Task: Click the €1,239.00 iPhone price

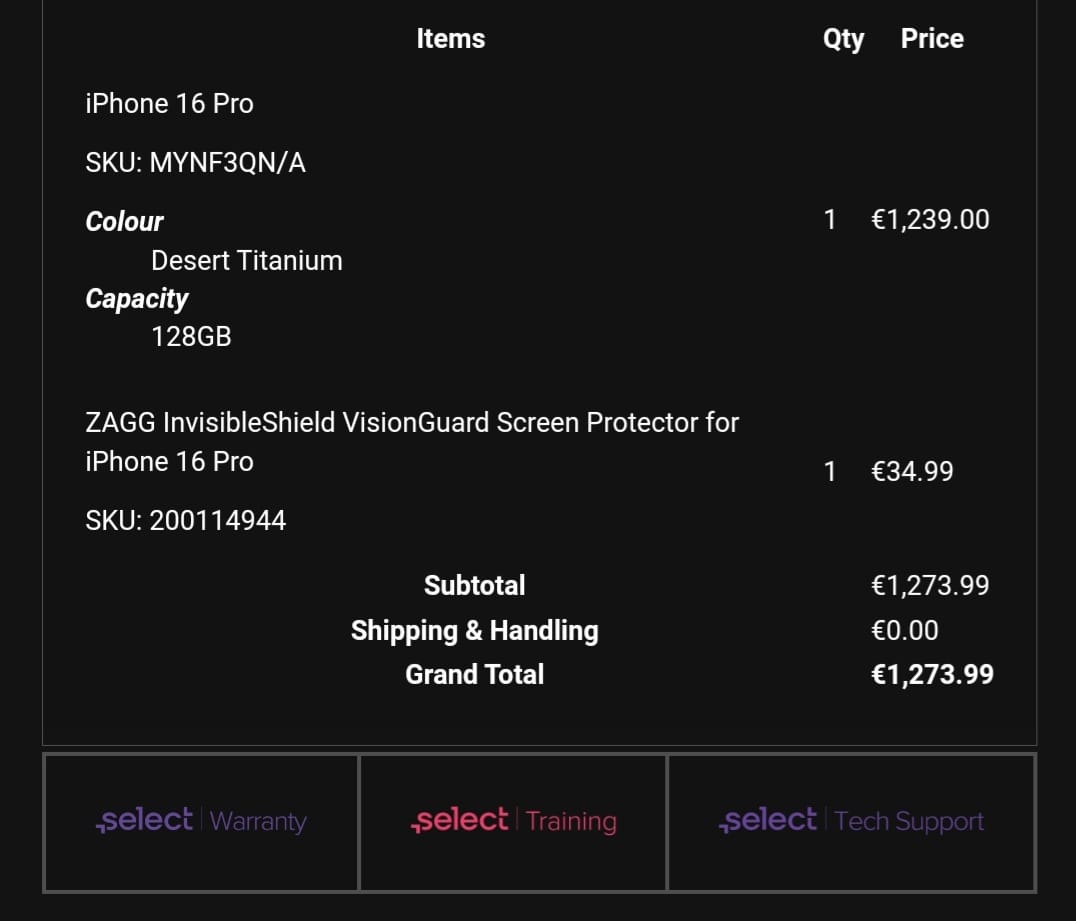Action: tap(930, 220)
